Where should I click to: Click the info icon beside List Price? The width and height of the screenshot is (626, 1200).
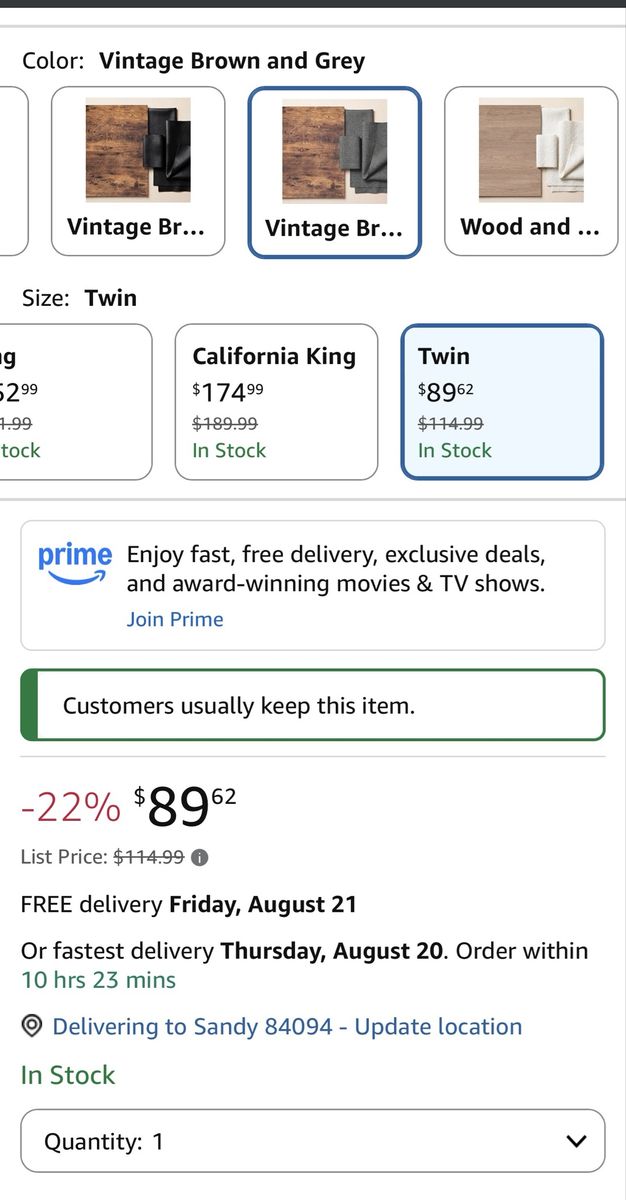click(200, 858)
